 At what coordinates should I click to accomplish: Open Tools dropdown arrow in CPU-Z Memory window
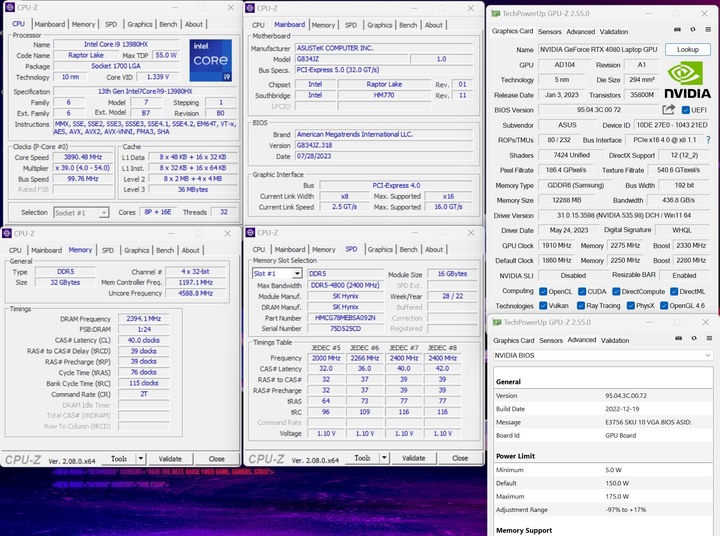[141, 458]
